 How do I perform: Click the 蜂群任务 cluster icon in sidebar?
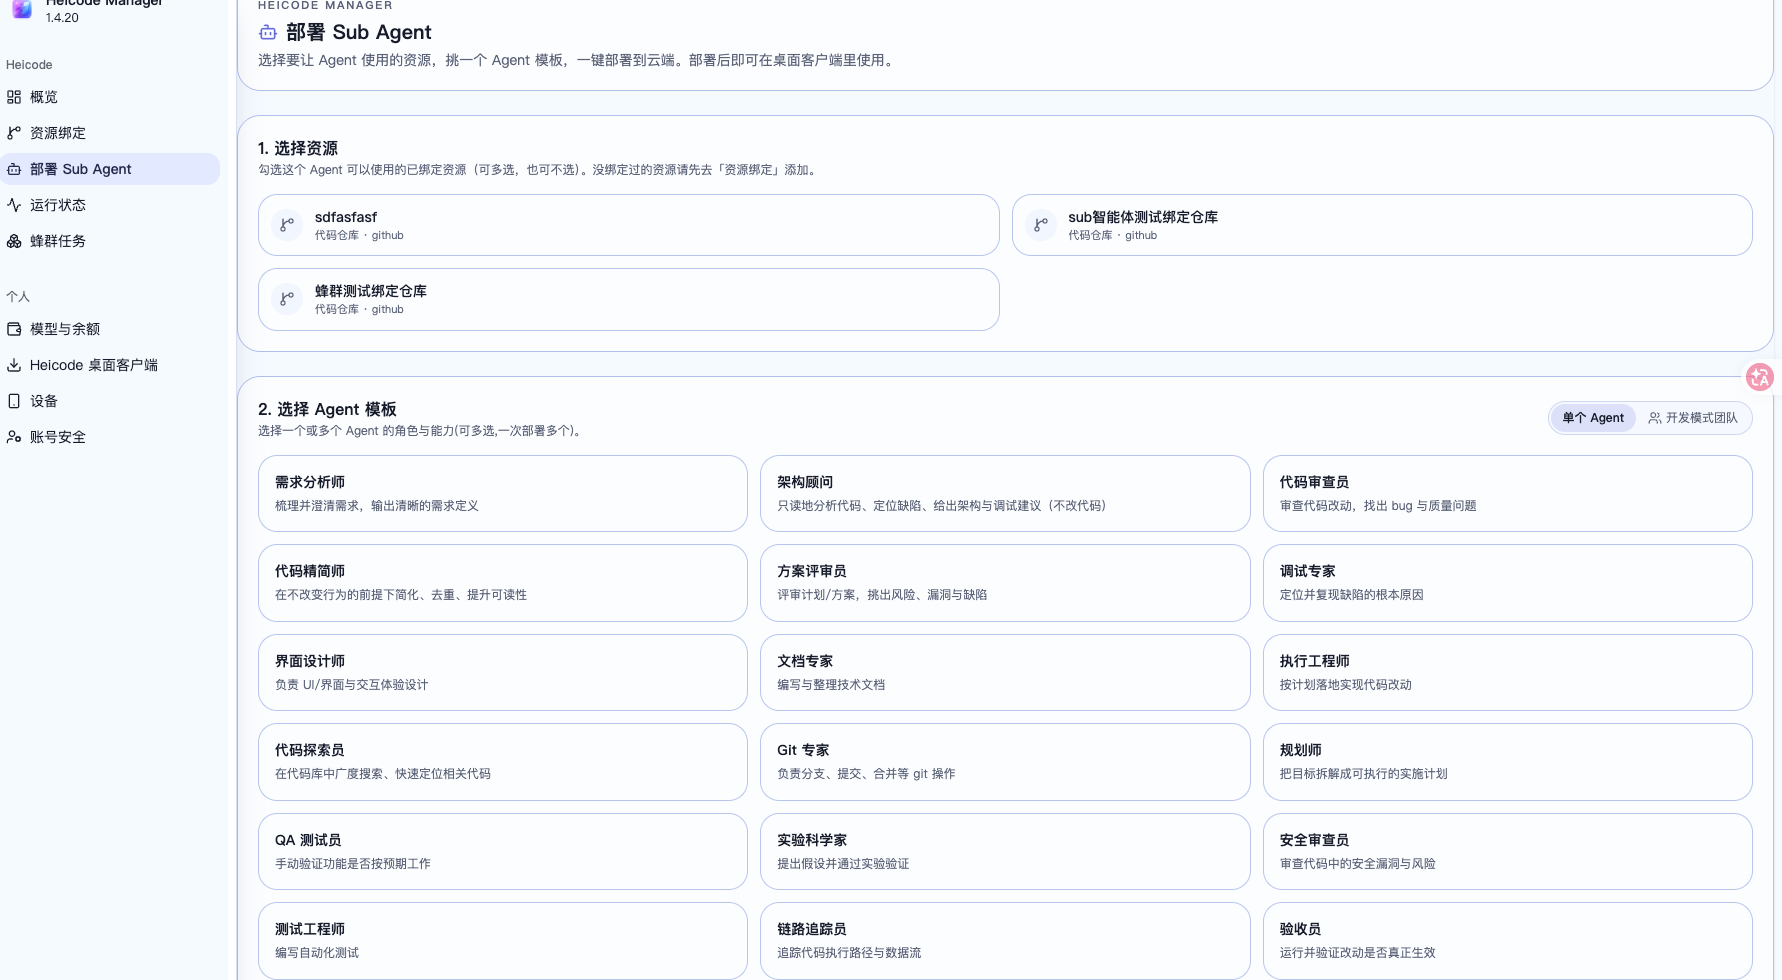14,241
